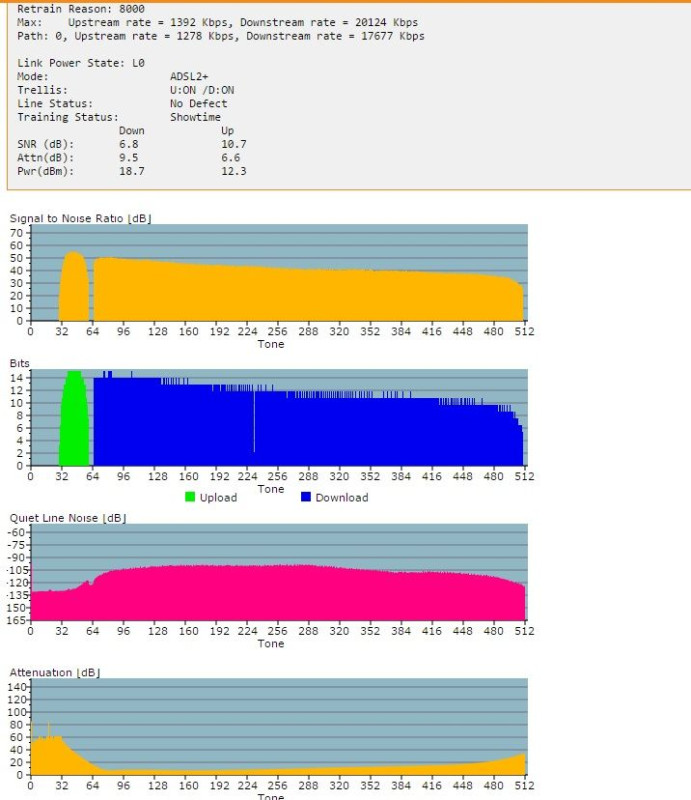The image size is (691, 800).
Task: Click the orange upstream hump in SNR chart
Action: pos(74,288)
